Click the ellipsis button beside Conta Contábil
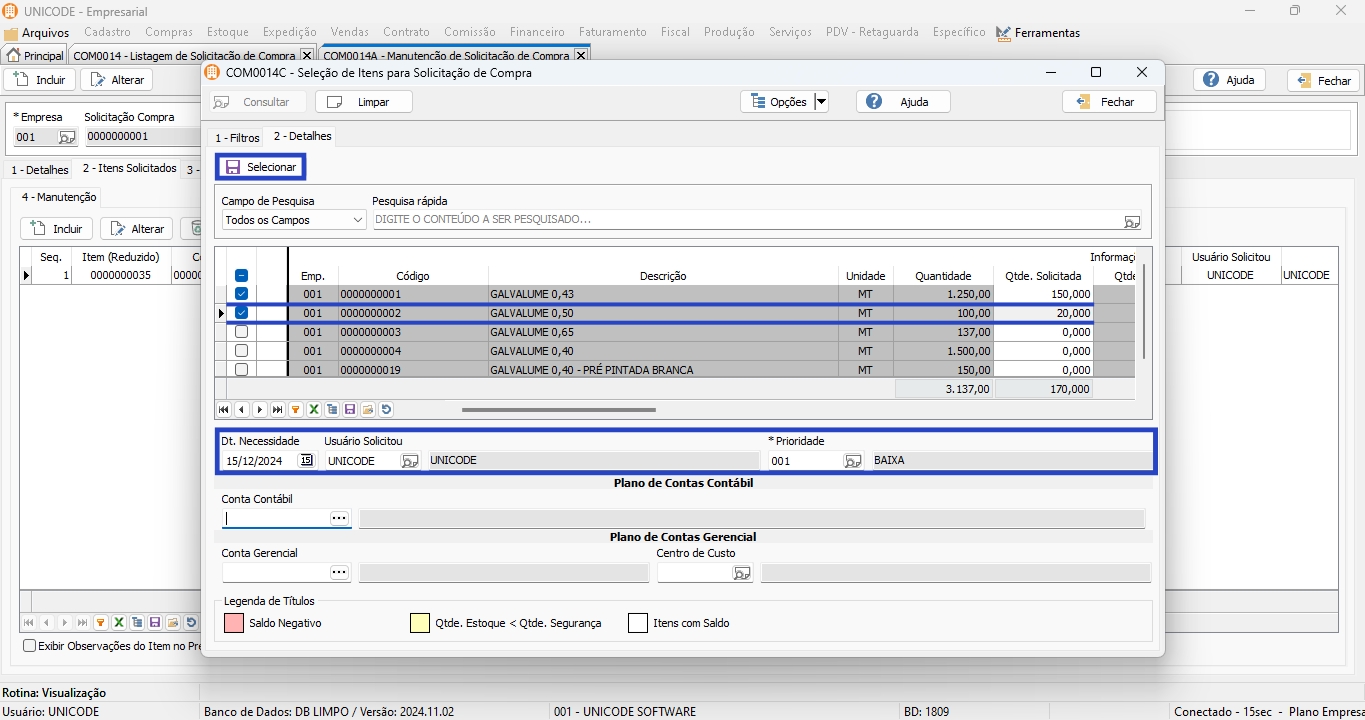Image resolution: width=1365 pixels, height=720 pixels. [x=340, y=518]
